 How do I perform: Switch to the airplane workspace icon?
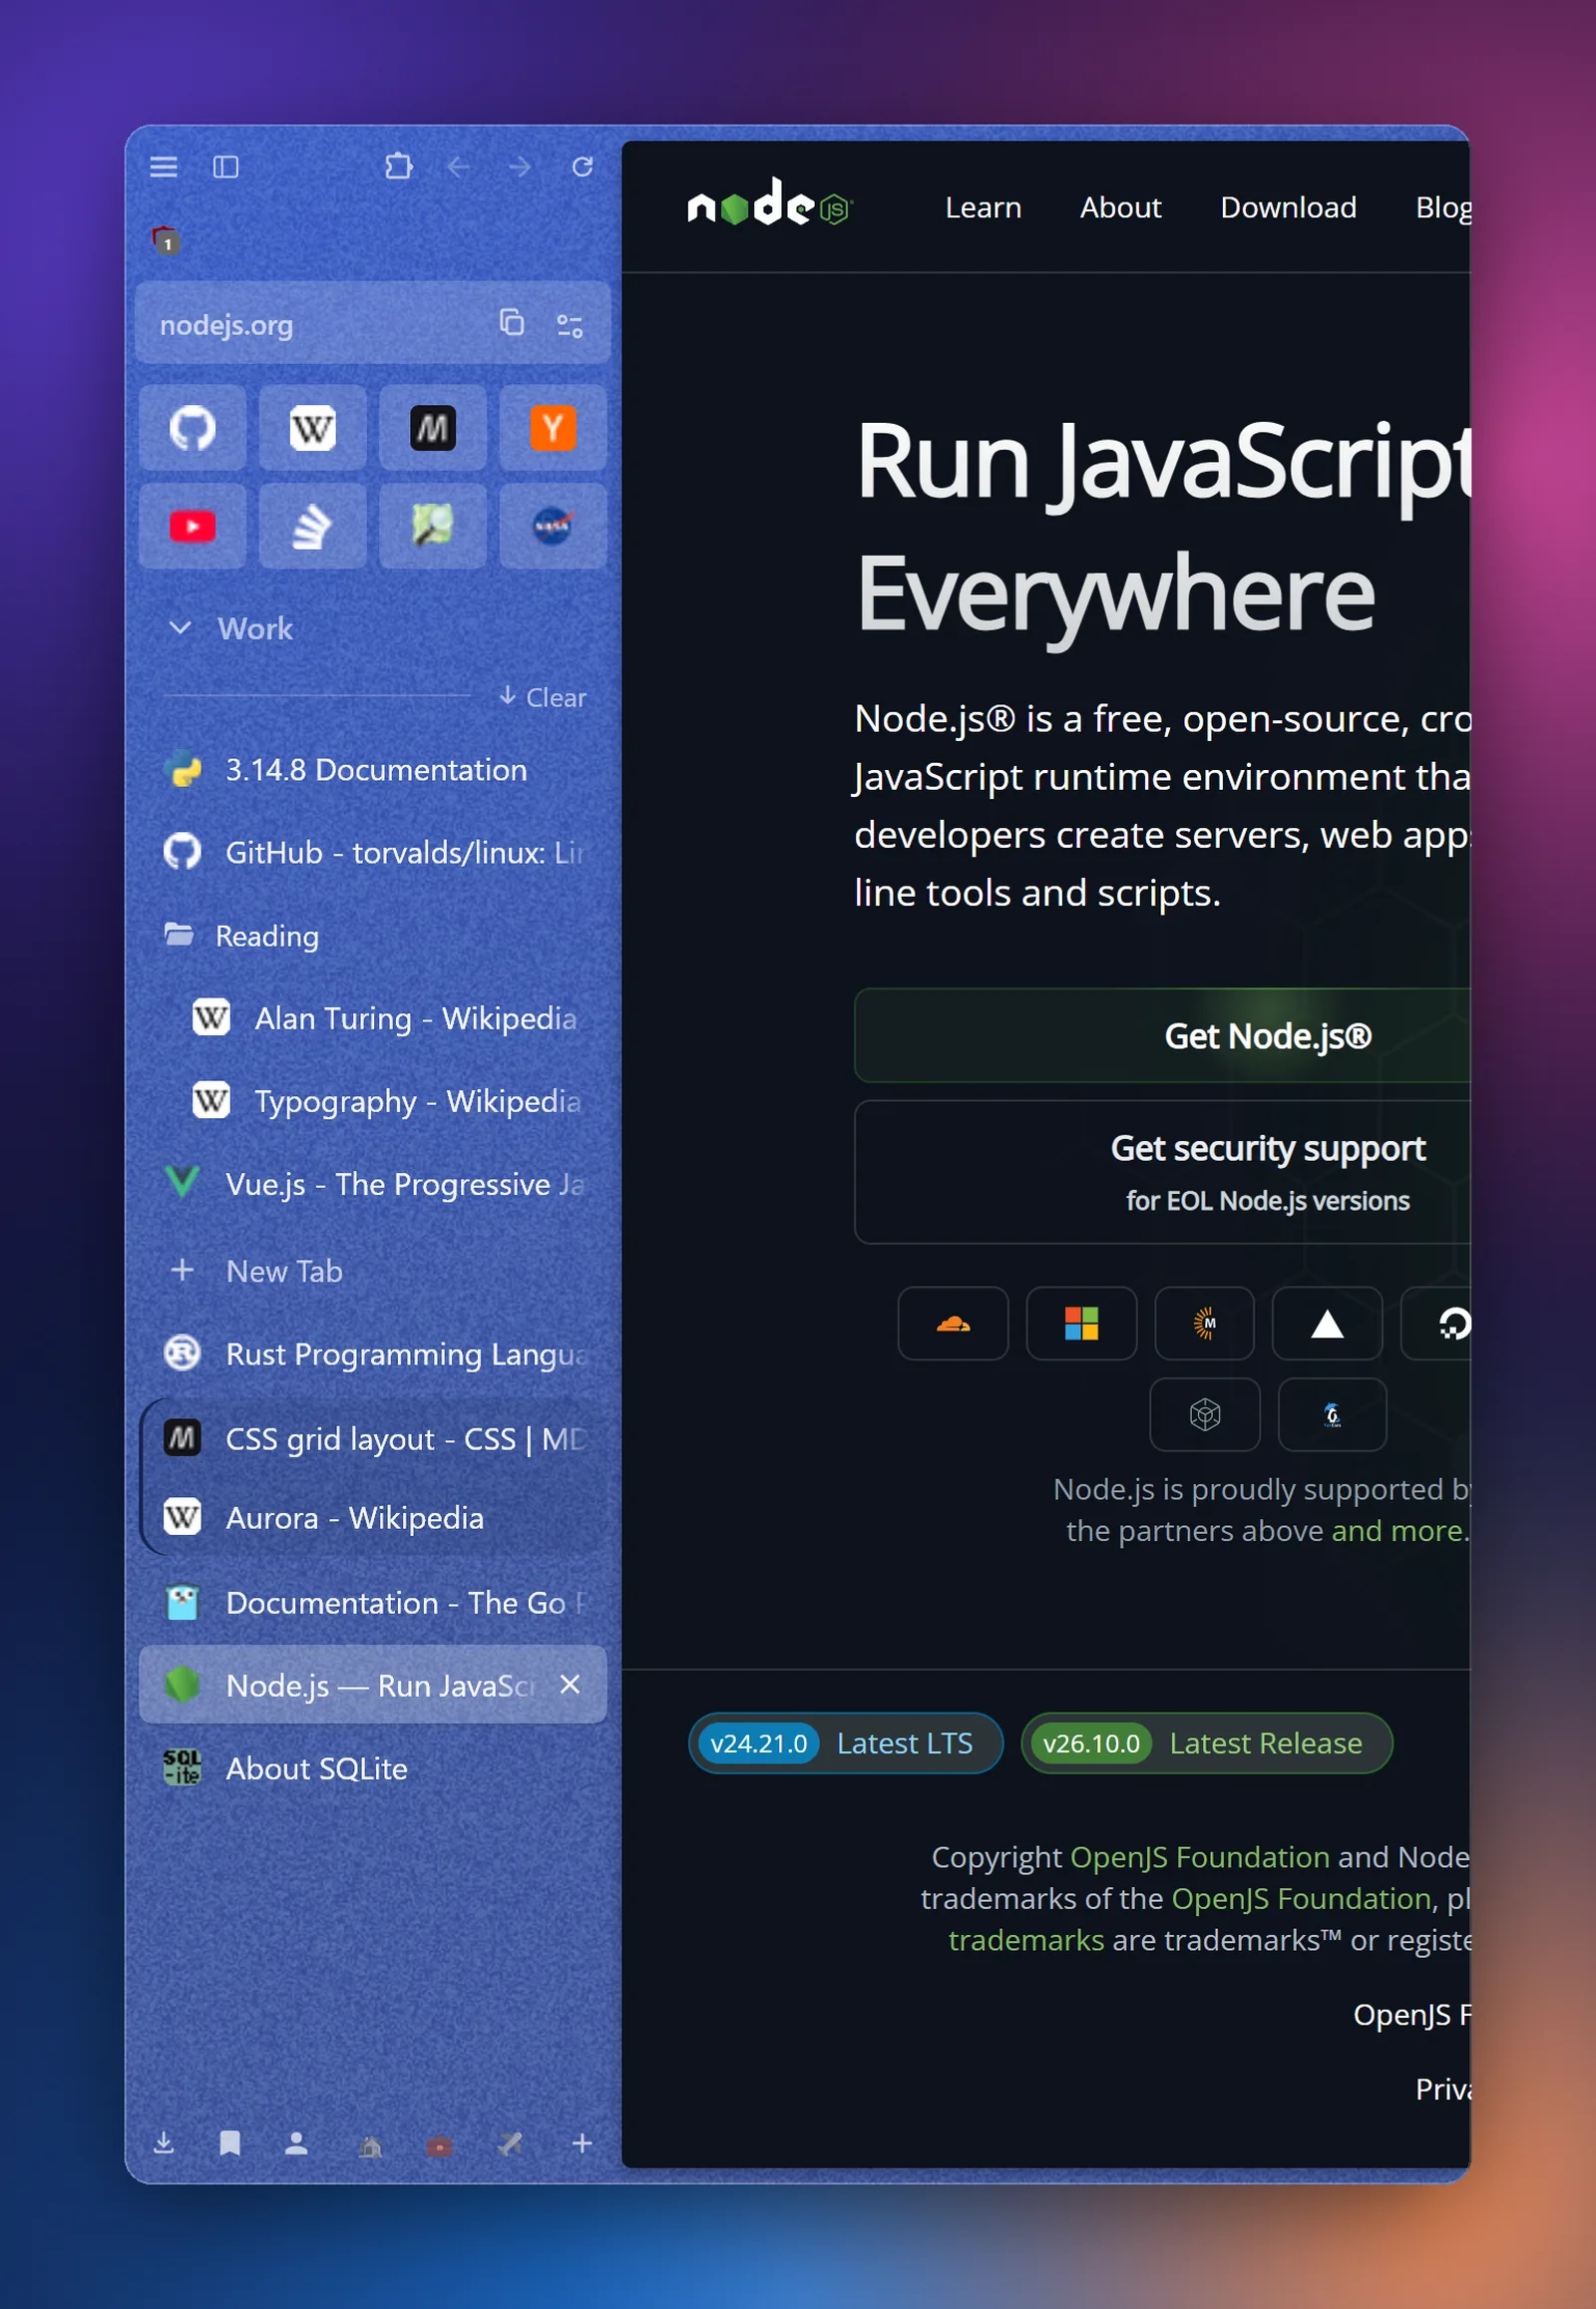coord(510,2144)
